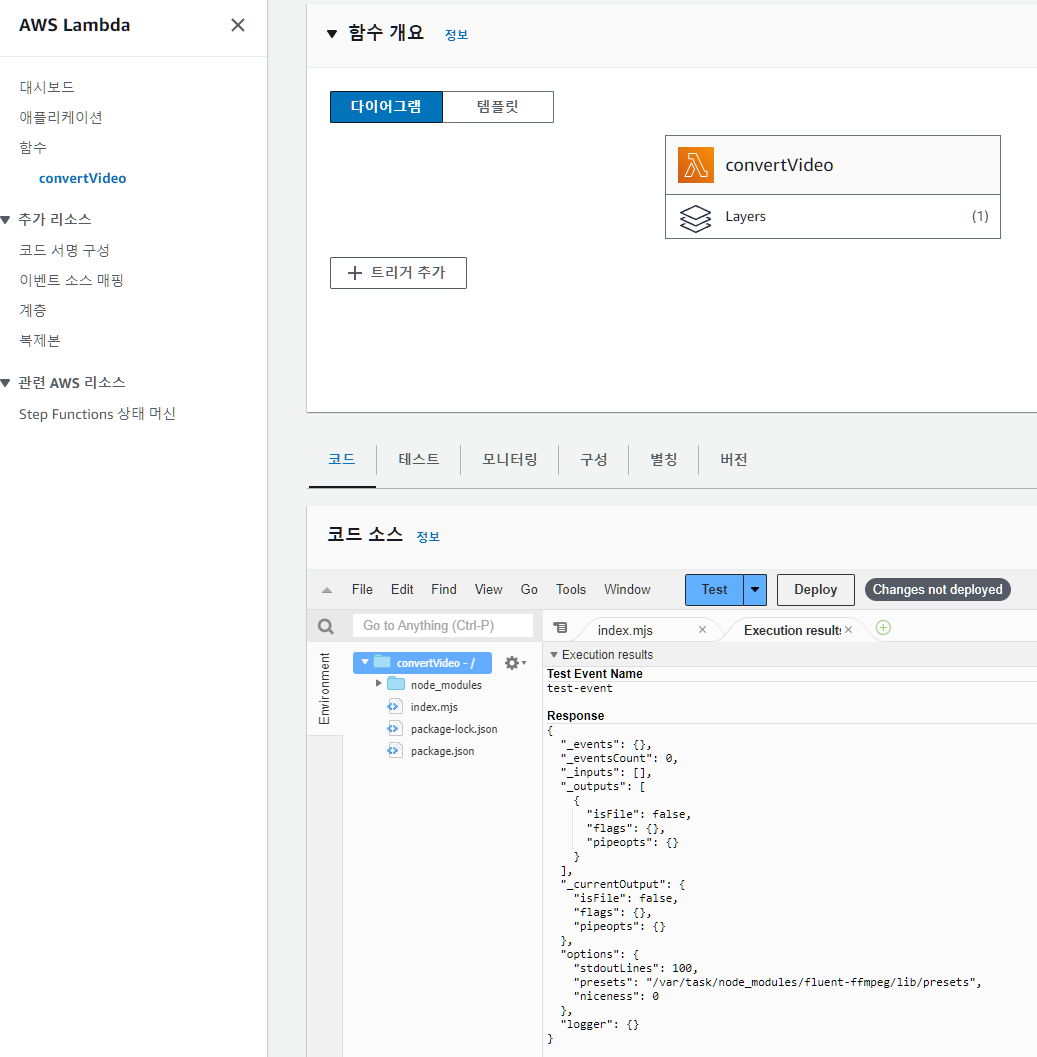This screenshot has height=1057, width=1037.
Task: Collapse the 관련 AWS 리소스 section
Action: pyautogui.click(x=5, y=383)
